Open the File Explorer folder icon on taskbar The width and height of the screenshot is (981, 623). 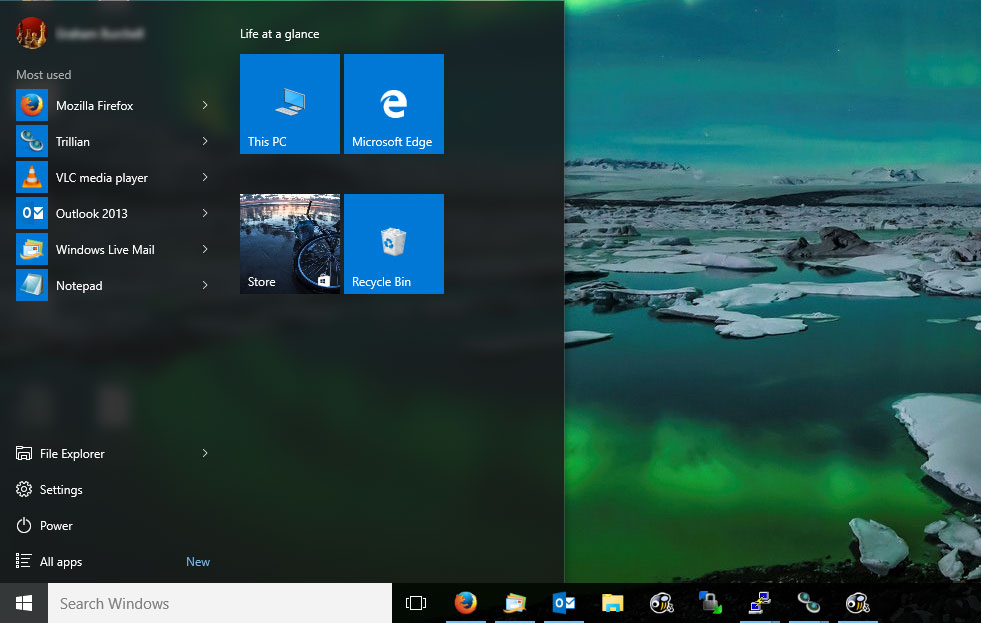(x=612, y=603)
